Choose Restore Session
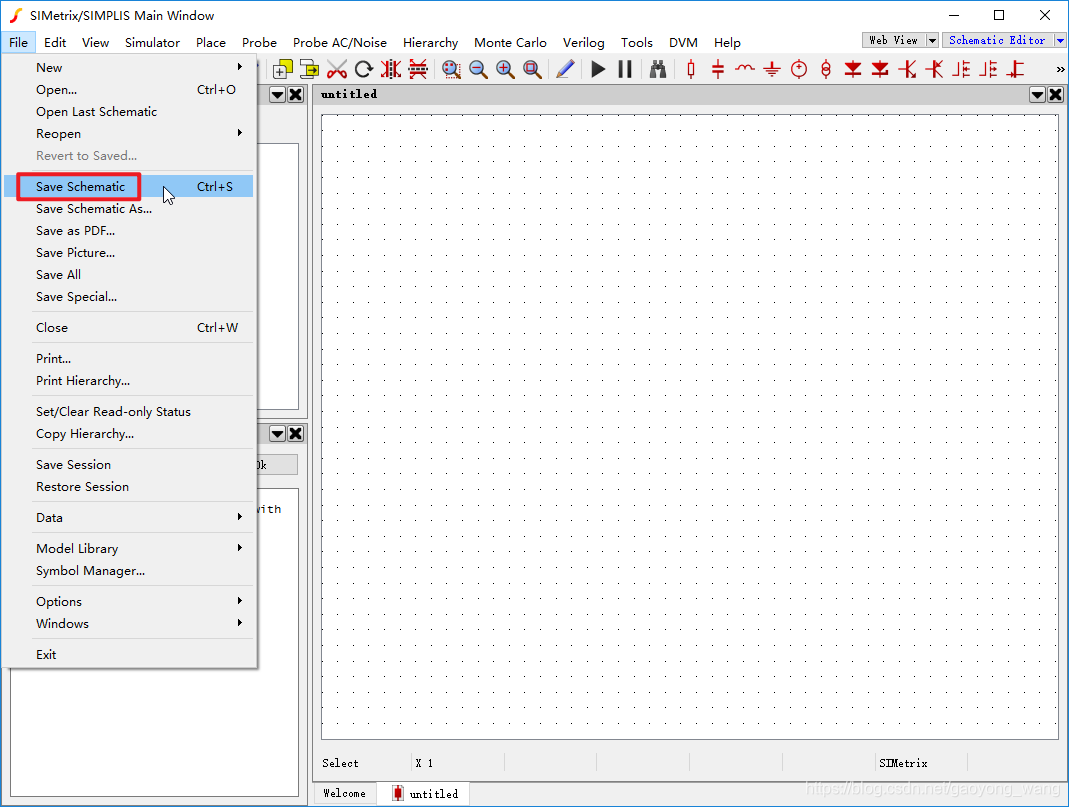 tap(129, 487)
